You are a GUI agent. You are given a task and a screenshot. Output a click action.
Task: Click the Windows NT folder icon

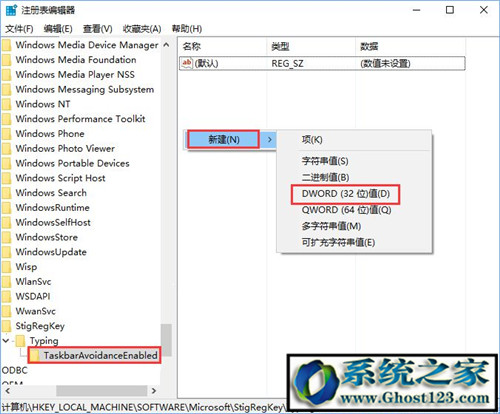coord(6,104)
